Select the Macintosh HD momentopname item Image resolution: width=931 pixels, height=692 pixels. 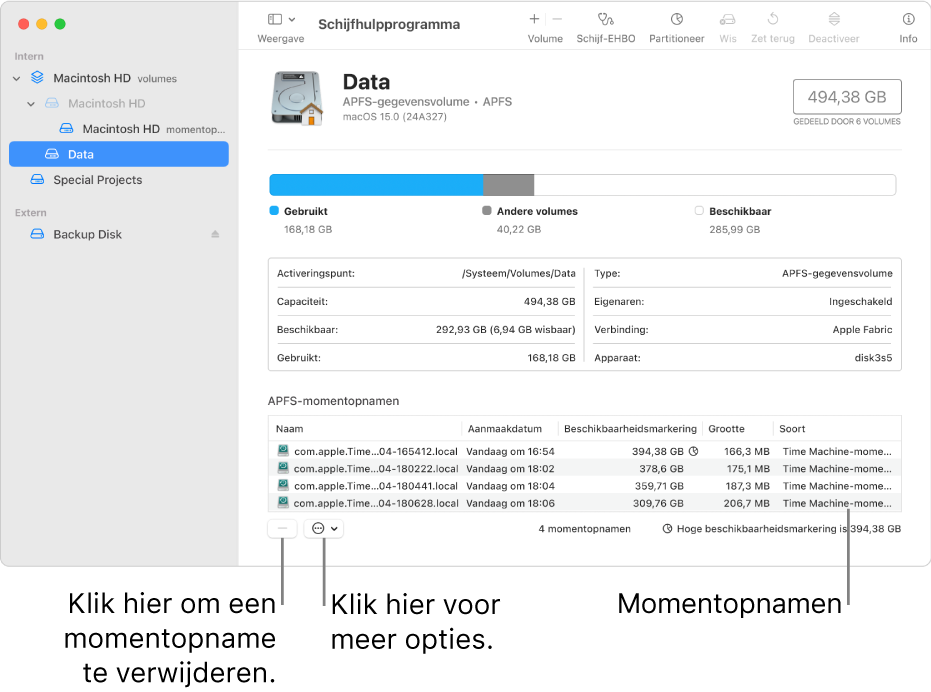pyautogui.click(x=120, y=129)
